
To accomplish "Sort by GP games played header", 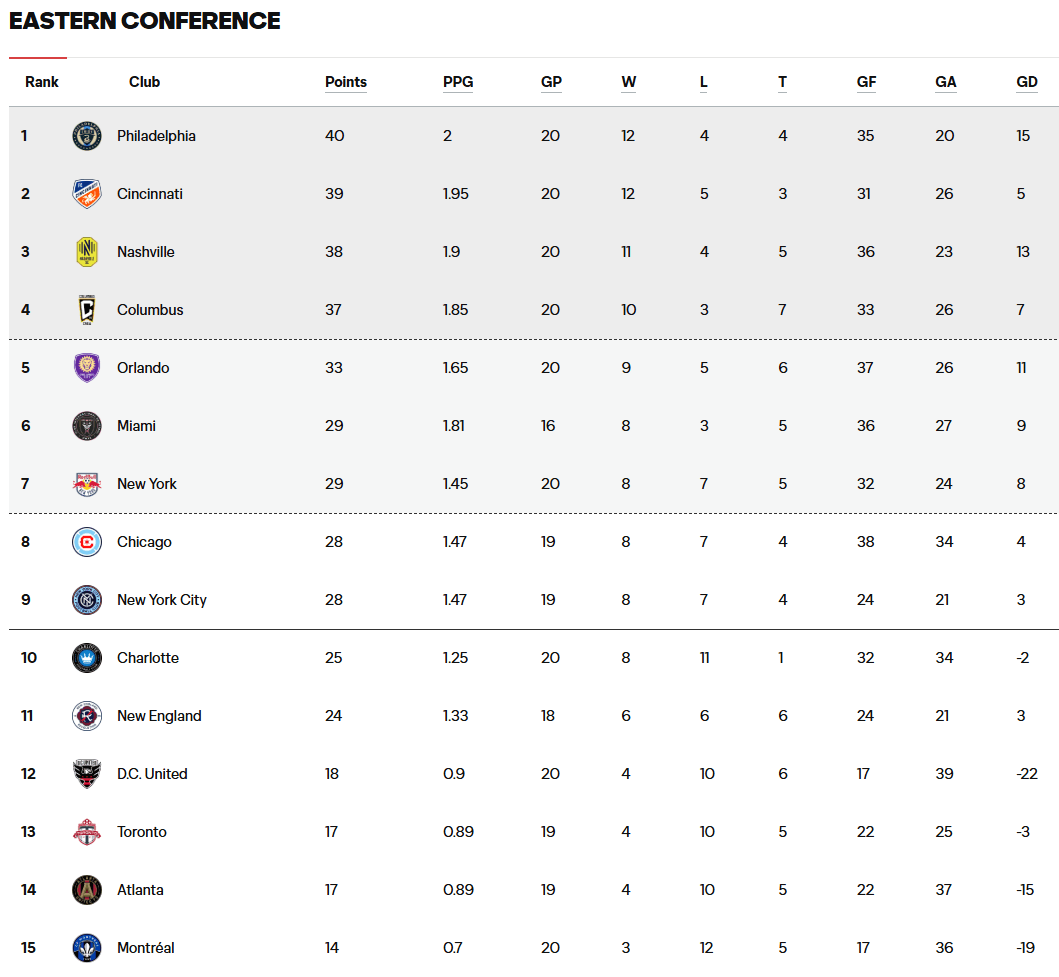I will (x=551, y=82).
